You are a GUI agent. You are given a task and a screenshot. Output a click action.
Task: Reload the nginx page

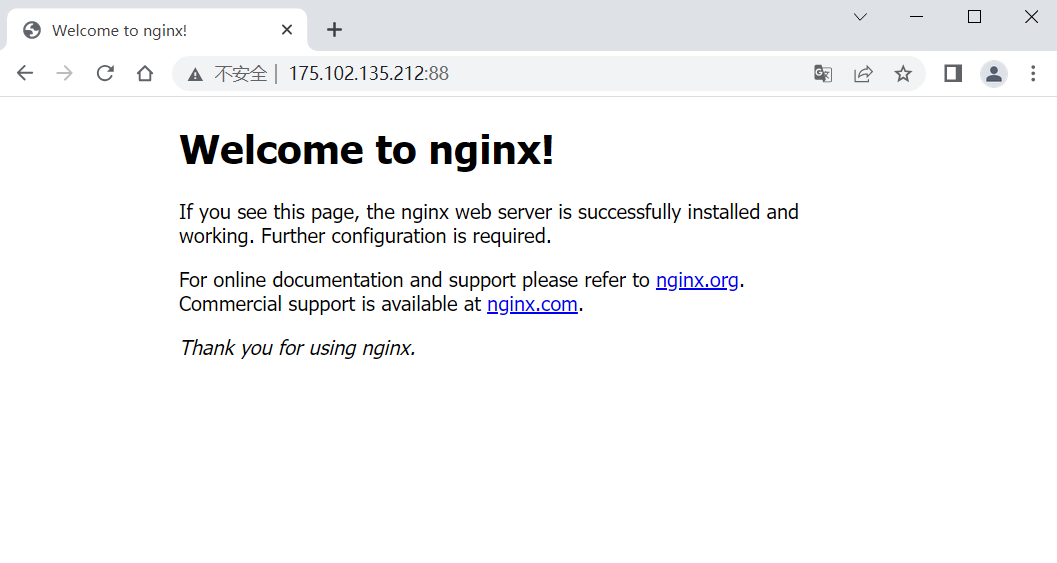(105, 73)
